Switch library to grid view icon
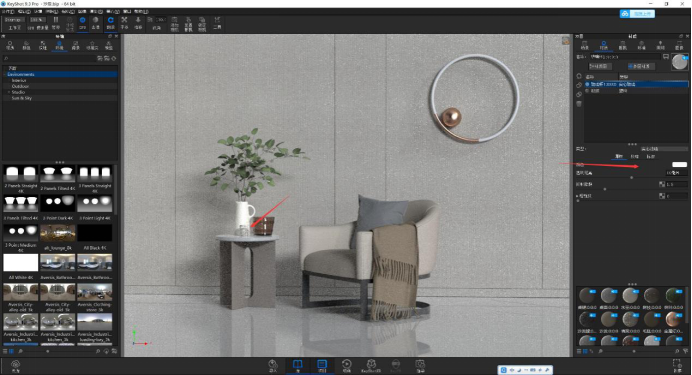 tap(11, 351)
